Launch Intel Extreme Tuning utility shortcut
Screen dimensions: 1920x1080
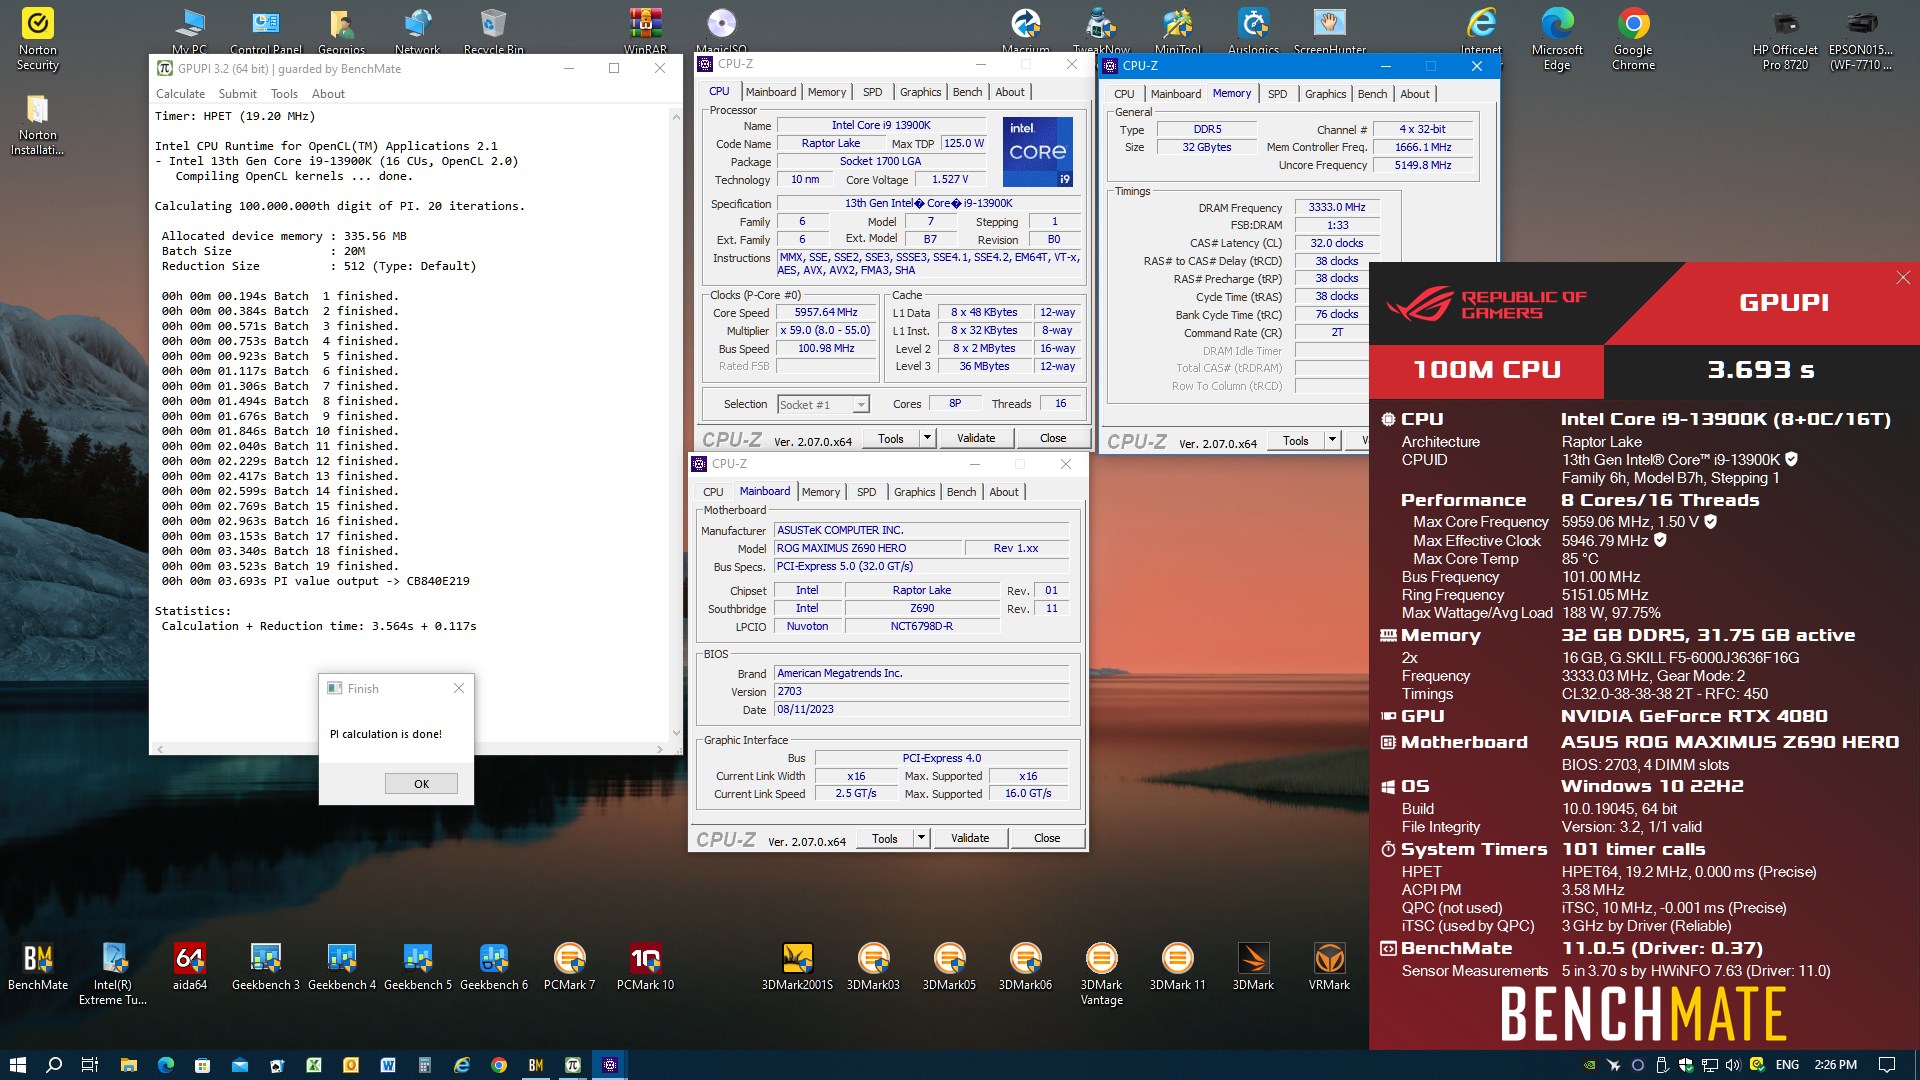(113, 973)
